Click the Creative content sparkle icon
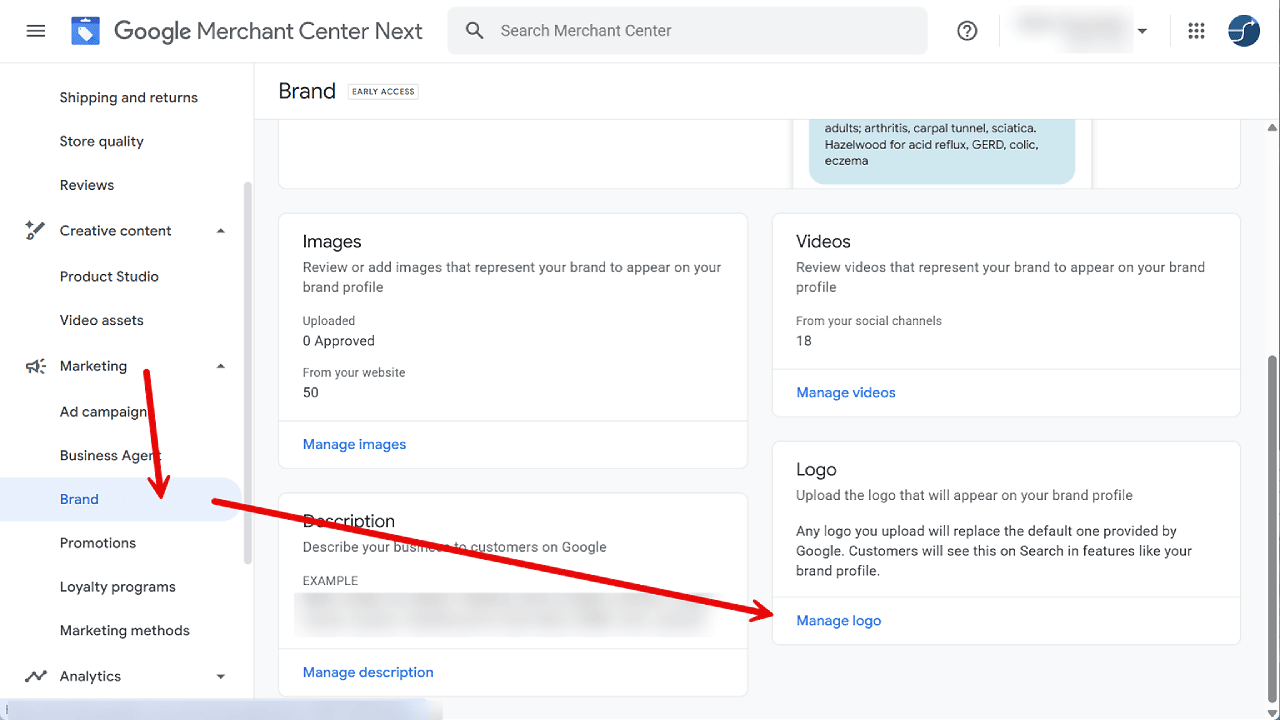Viewport: 1280px width, 720px height. (36, 231)
